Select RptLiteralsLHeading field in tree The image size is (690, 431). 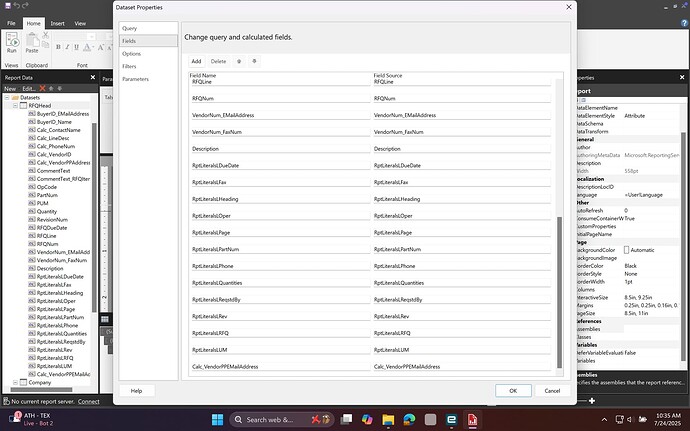pos(60,293)
